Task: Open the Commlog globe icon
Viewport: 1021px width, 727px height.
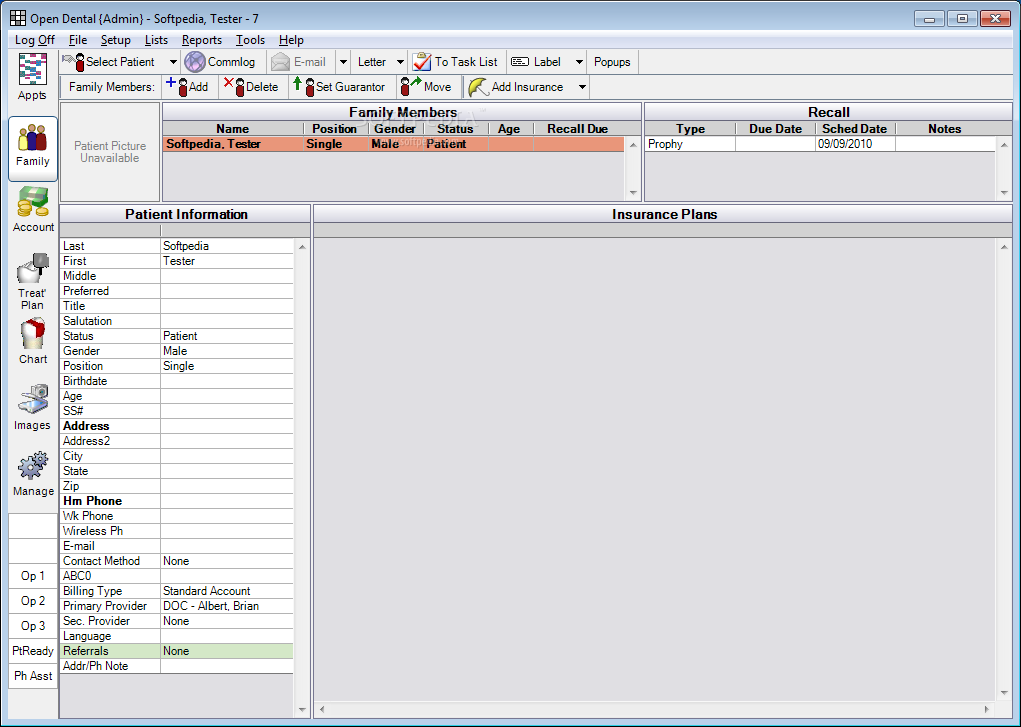Action: 195,62
